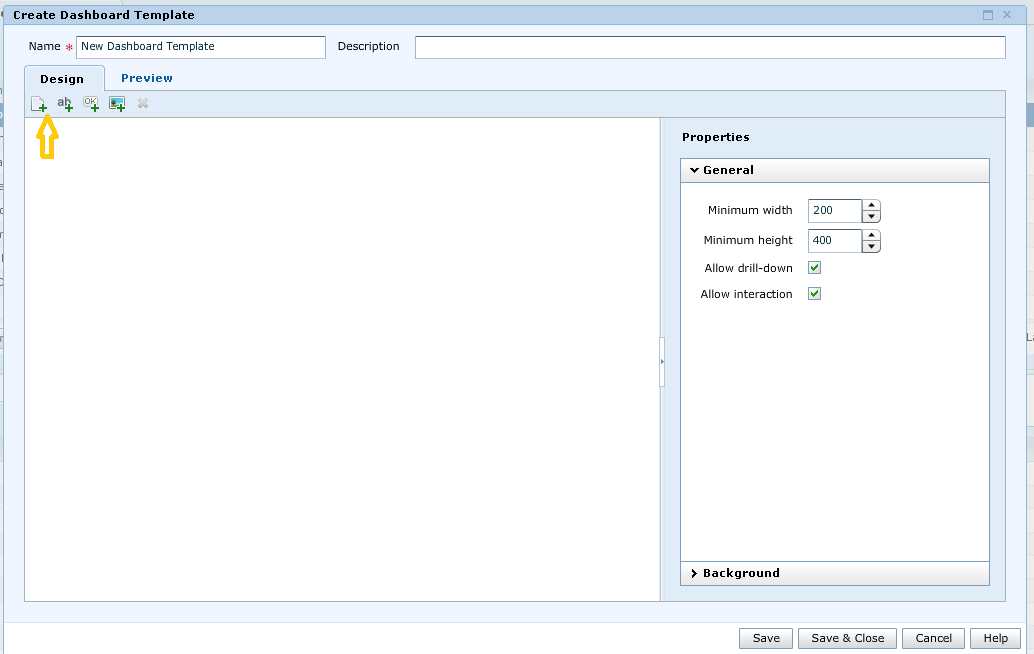The height and width of the screenshot is (654, 1034).
Task: Select the add image tool
Action: [x=116, y=103]
